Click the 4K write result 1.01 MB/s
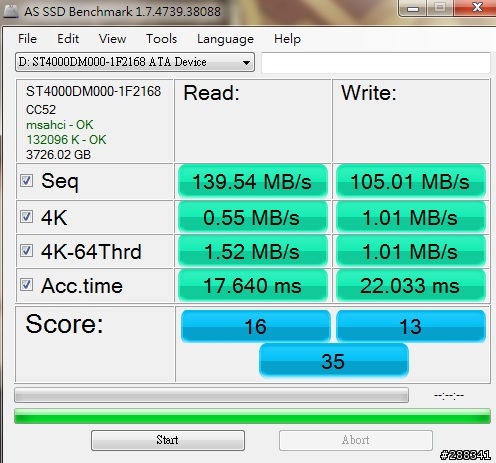 [411, 217]
